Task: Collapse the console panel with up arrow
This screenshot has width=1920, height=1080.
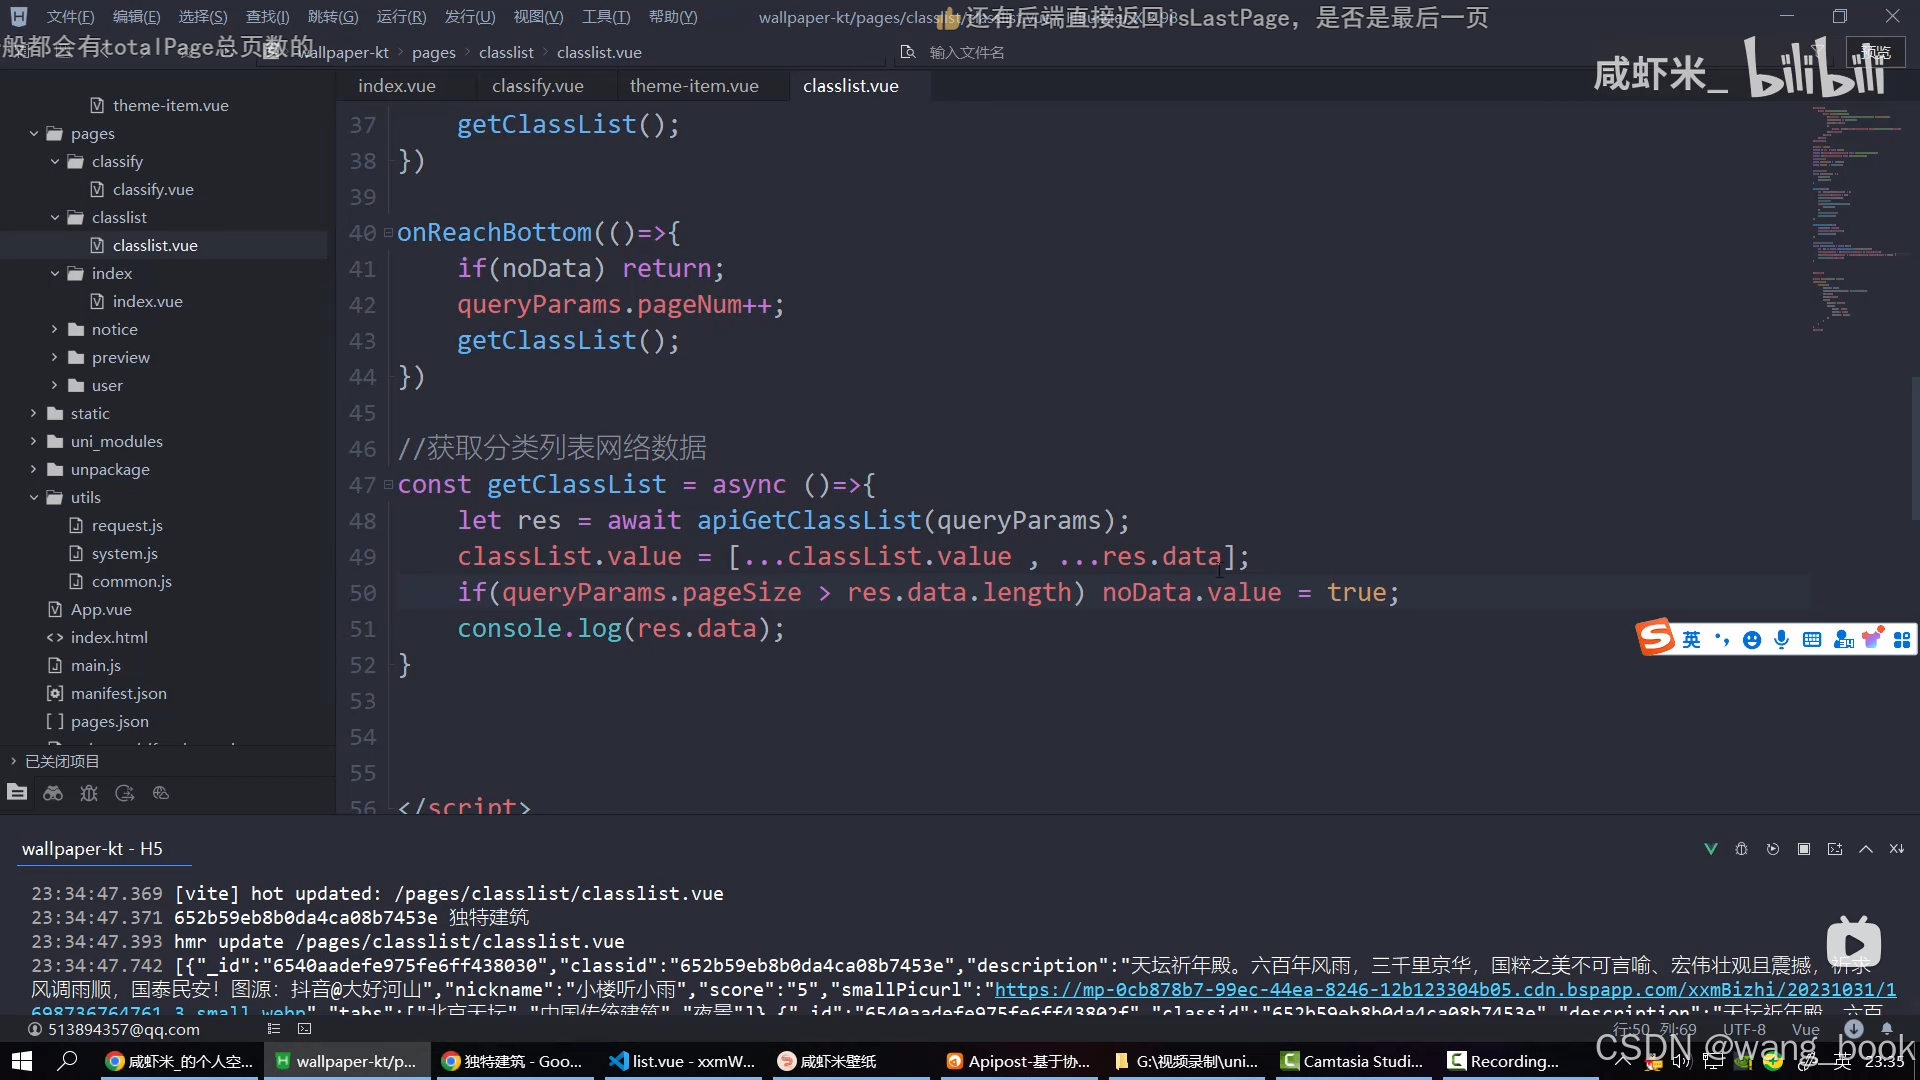Action: (1866, 849)
